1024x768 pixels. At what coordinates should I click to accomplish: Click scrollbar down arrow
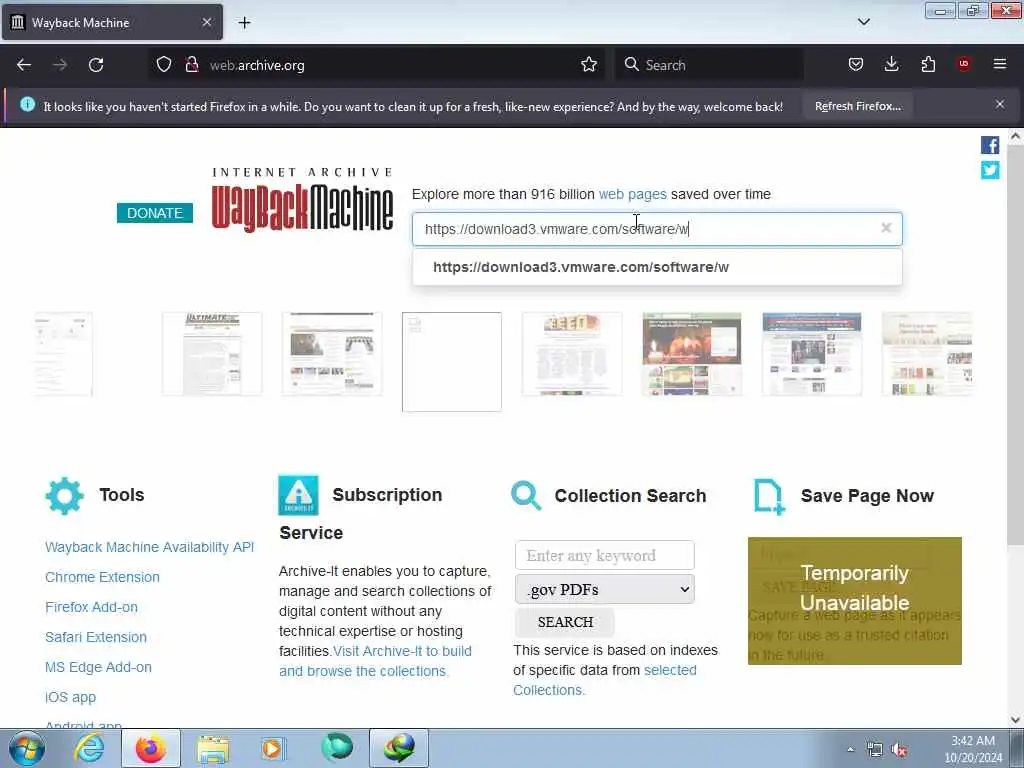coord(1015,720)
